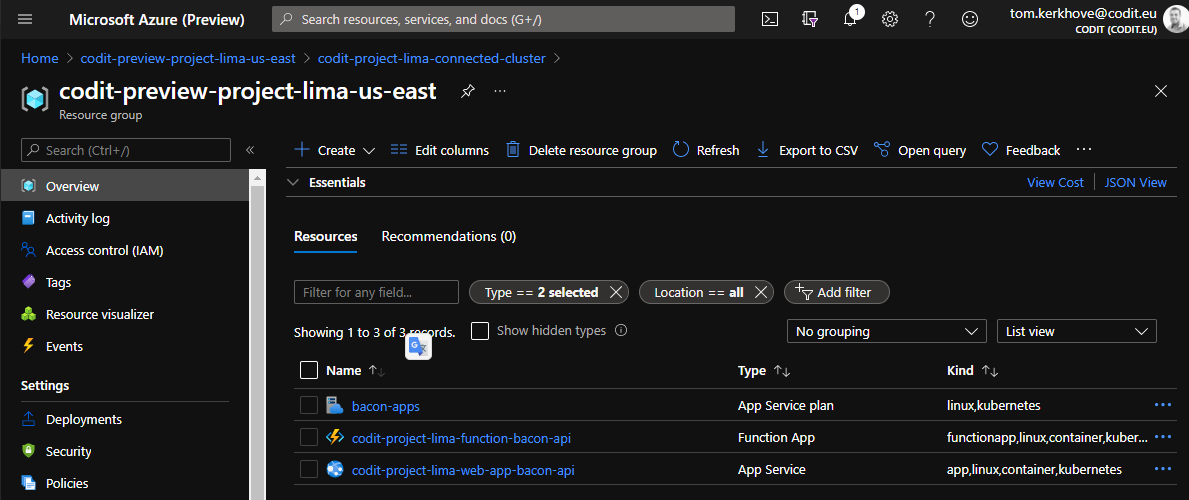Edit the Type == 2 selected filter

[541, 292]
